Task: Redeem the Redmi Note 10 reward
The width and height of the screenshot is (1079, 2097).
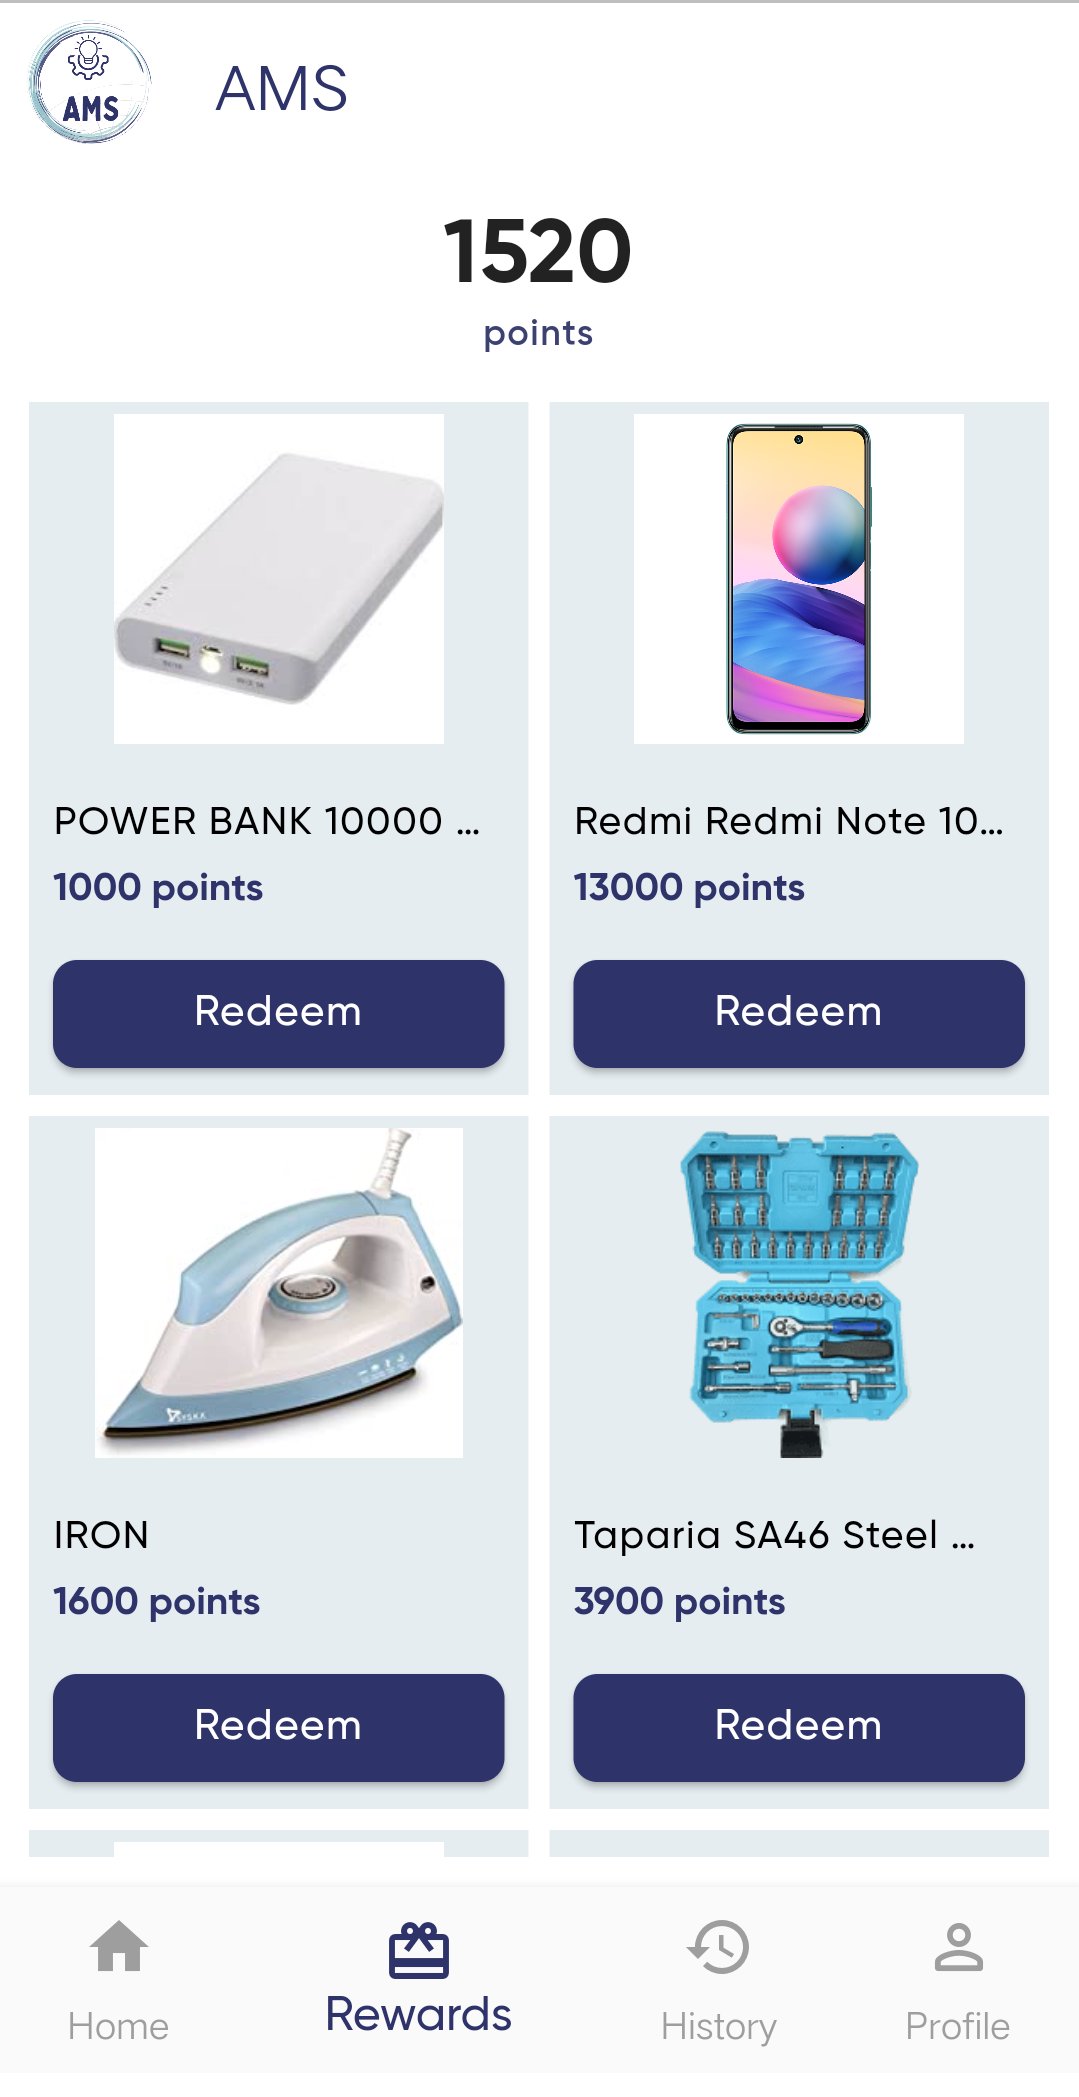Action: (798, 1013)
